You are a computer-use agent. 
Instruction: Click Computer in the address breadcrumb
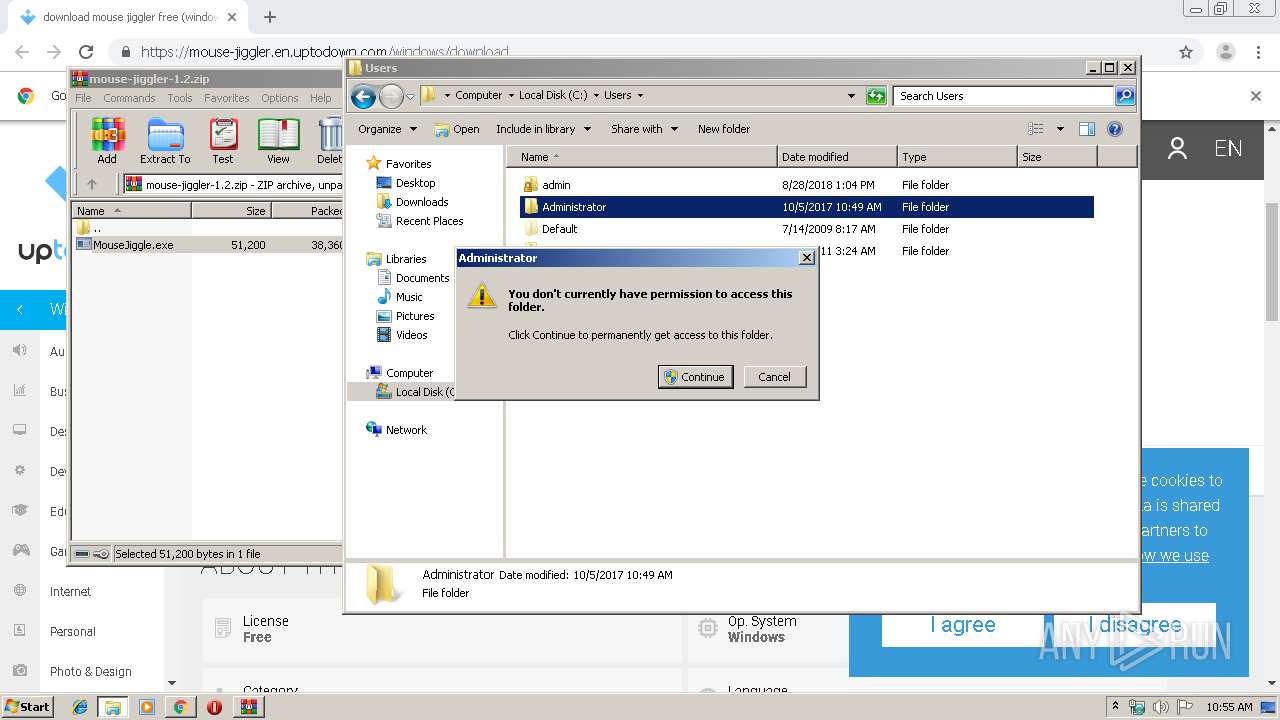click(x=478, y=96)
